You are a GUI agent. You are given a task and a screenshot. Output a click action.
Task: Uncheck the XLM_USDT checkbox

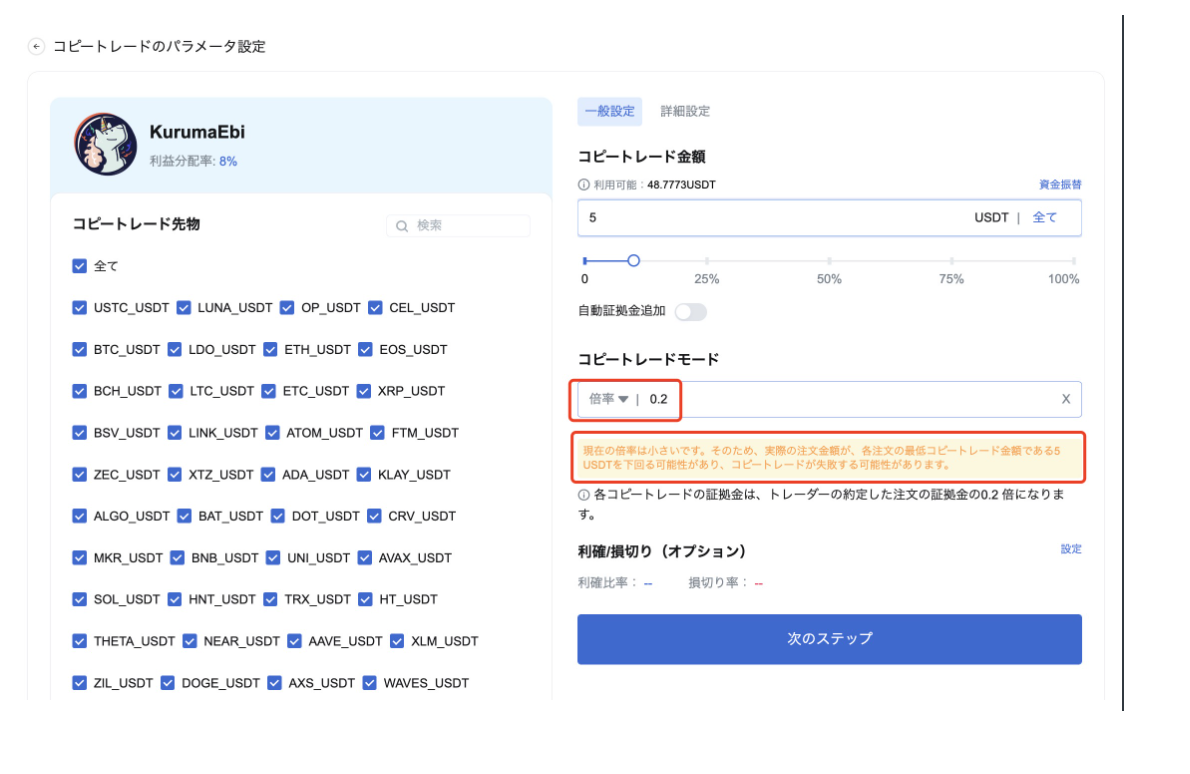(397, 641)
